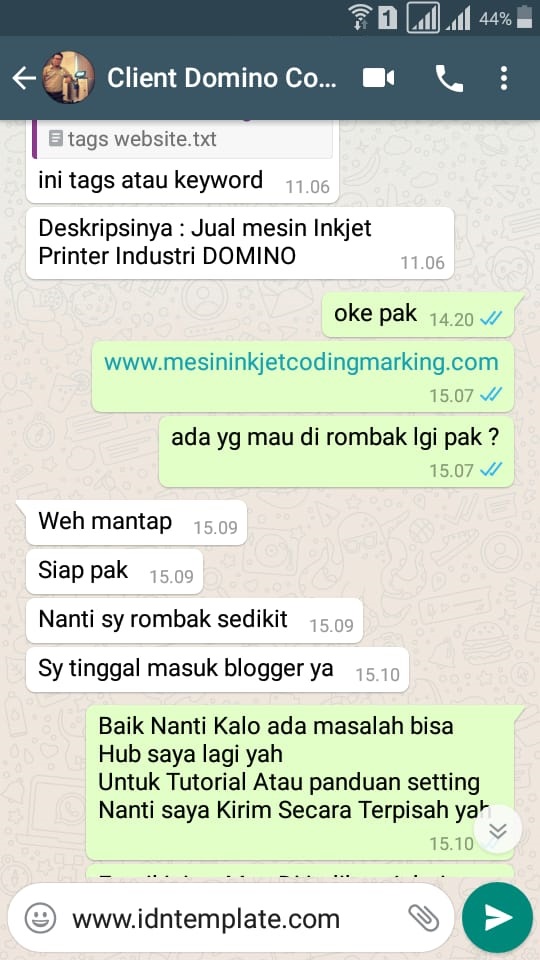The width and height of the screenshot is (540, 960).
Task: Select the 'oke pak' sent message
Action: point(418,315)
